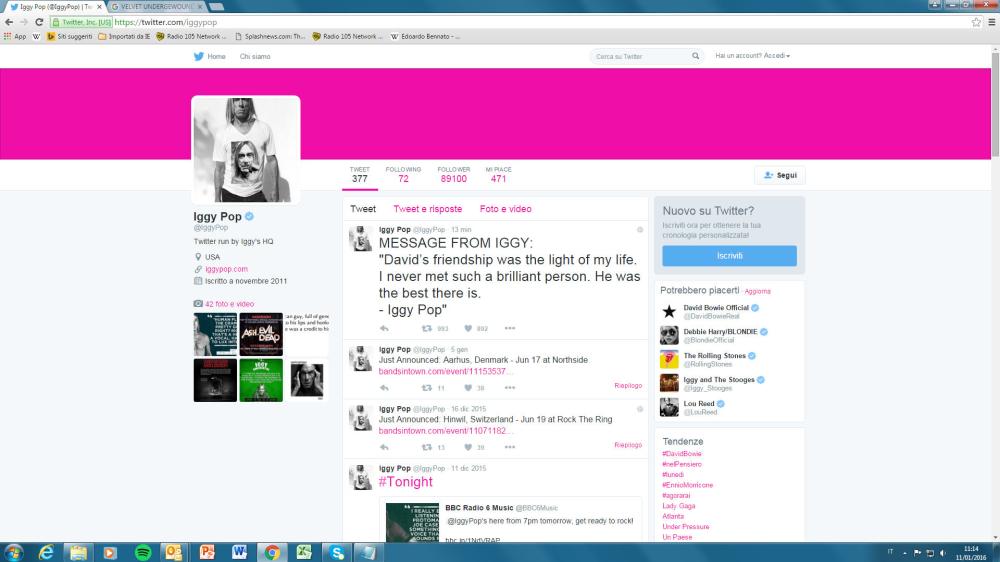Open the Ash vs Evil Dead photo thumbnail
Image resolution: width=1000 pixels, height=562 pixels.
pyautogui.click(x=261, y=334)
